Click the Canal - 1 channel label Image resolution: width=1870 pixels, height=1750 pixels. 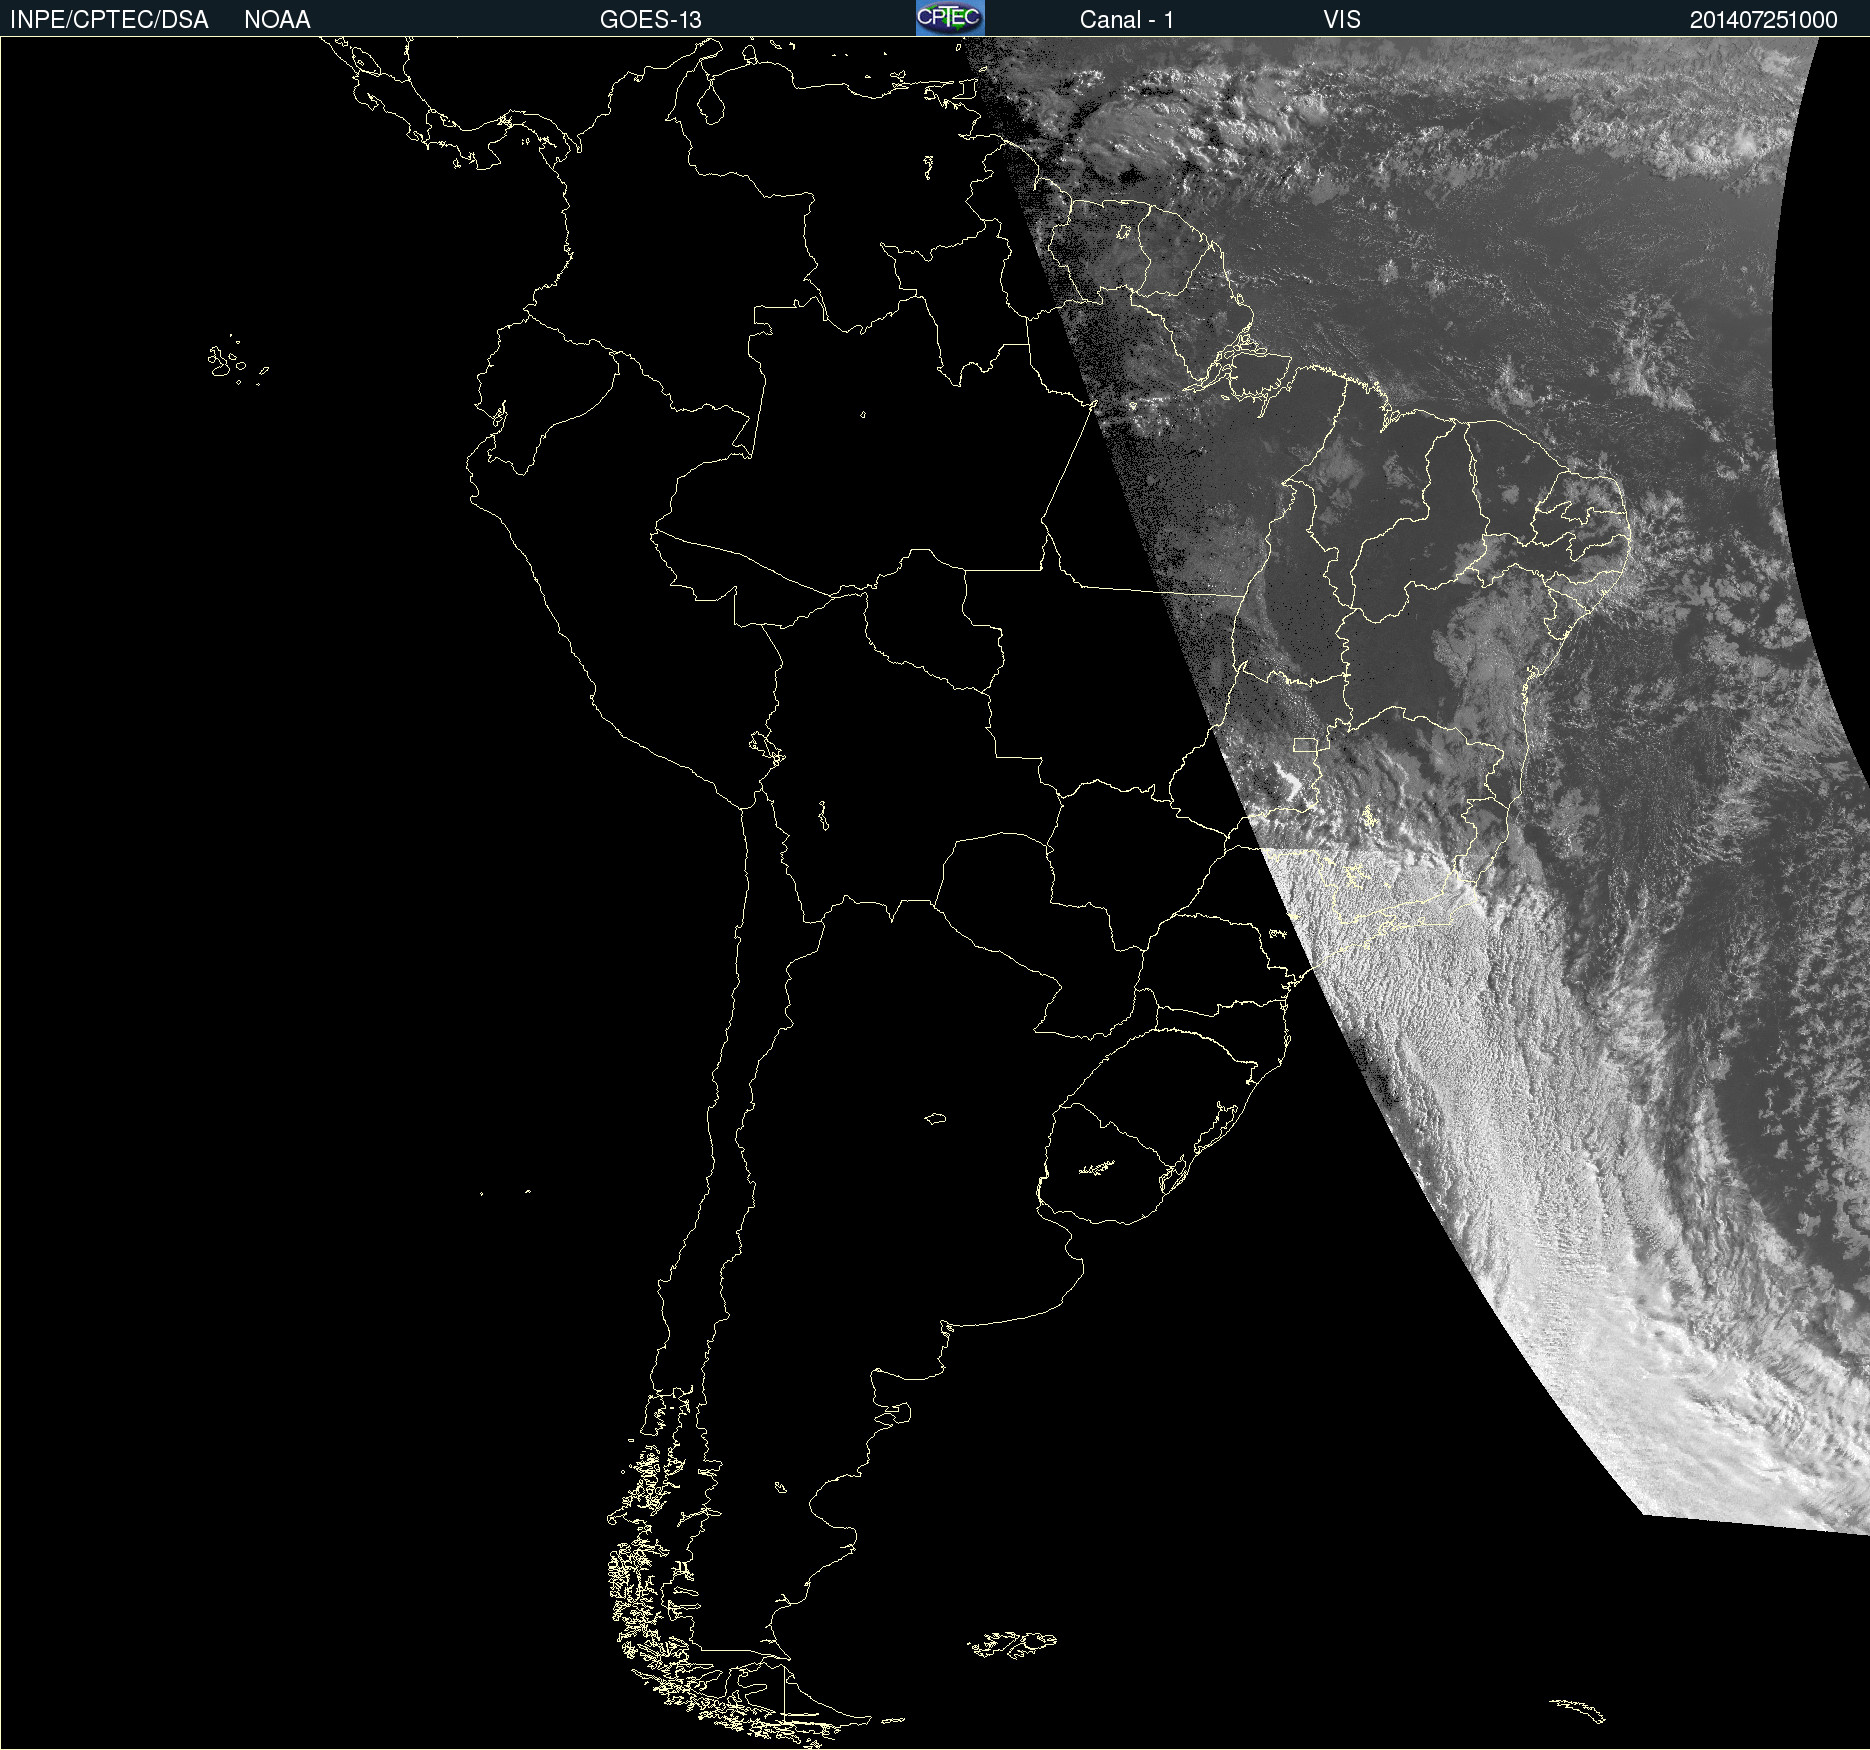click(1127, 20)
